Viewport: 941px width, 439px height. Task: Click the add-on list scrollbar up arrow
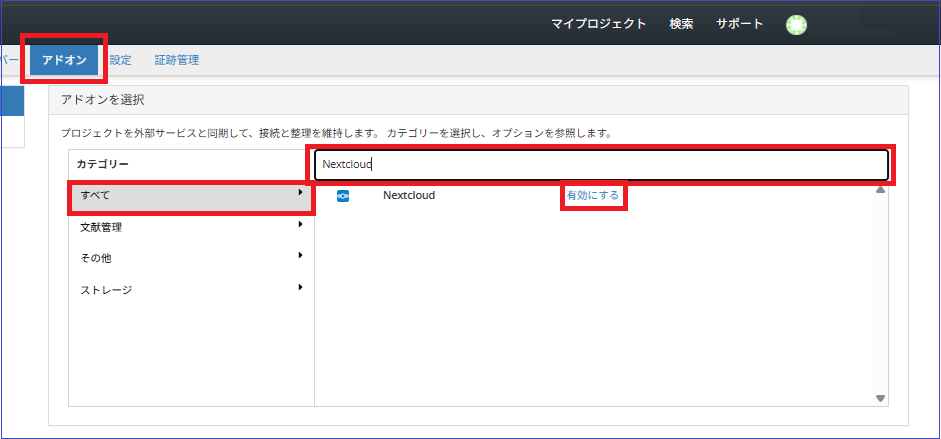click(x=880, y=190)
